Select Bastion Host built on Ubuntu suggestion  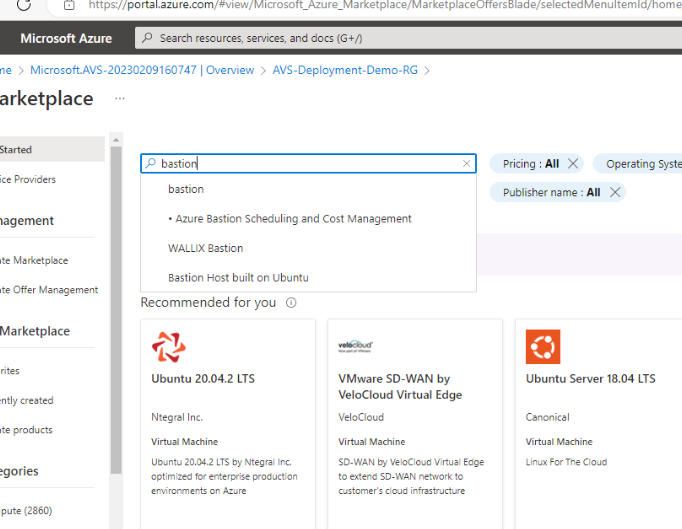pos(238,277)
